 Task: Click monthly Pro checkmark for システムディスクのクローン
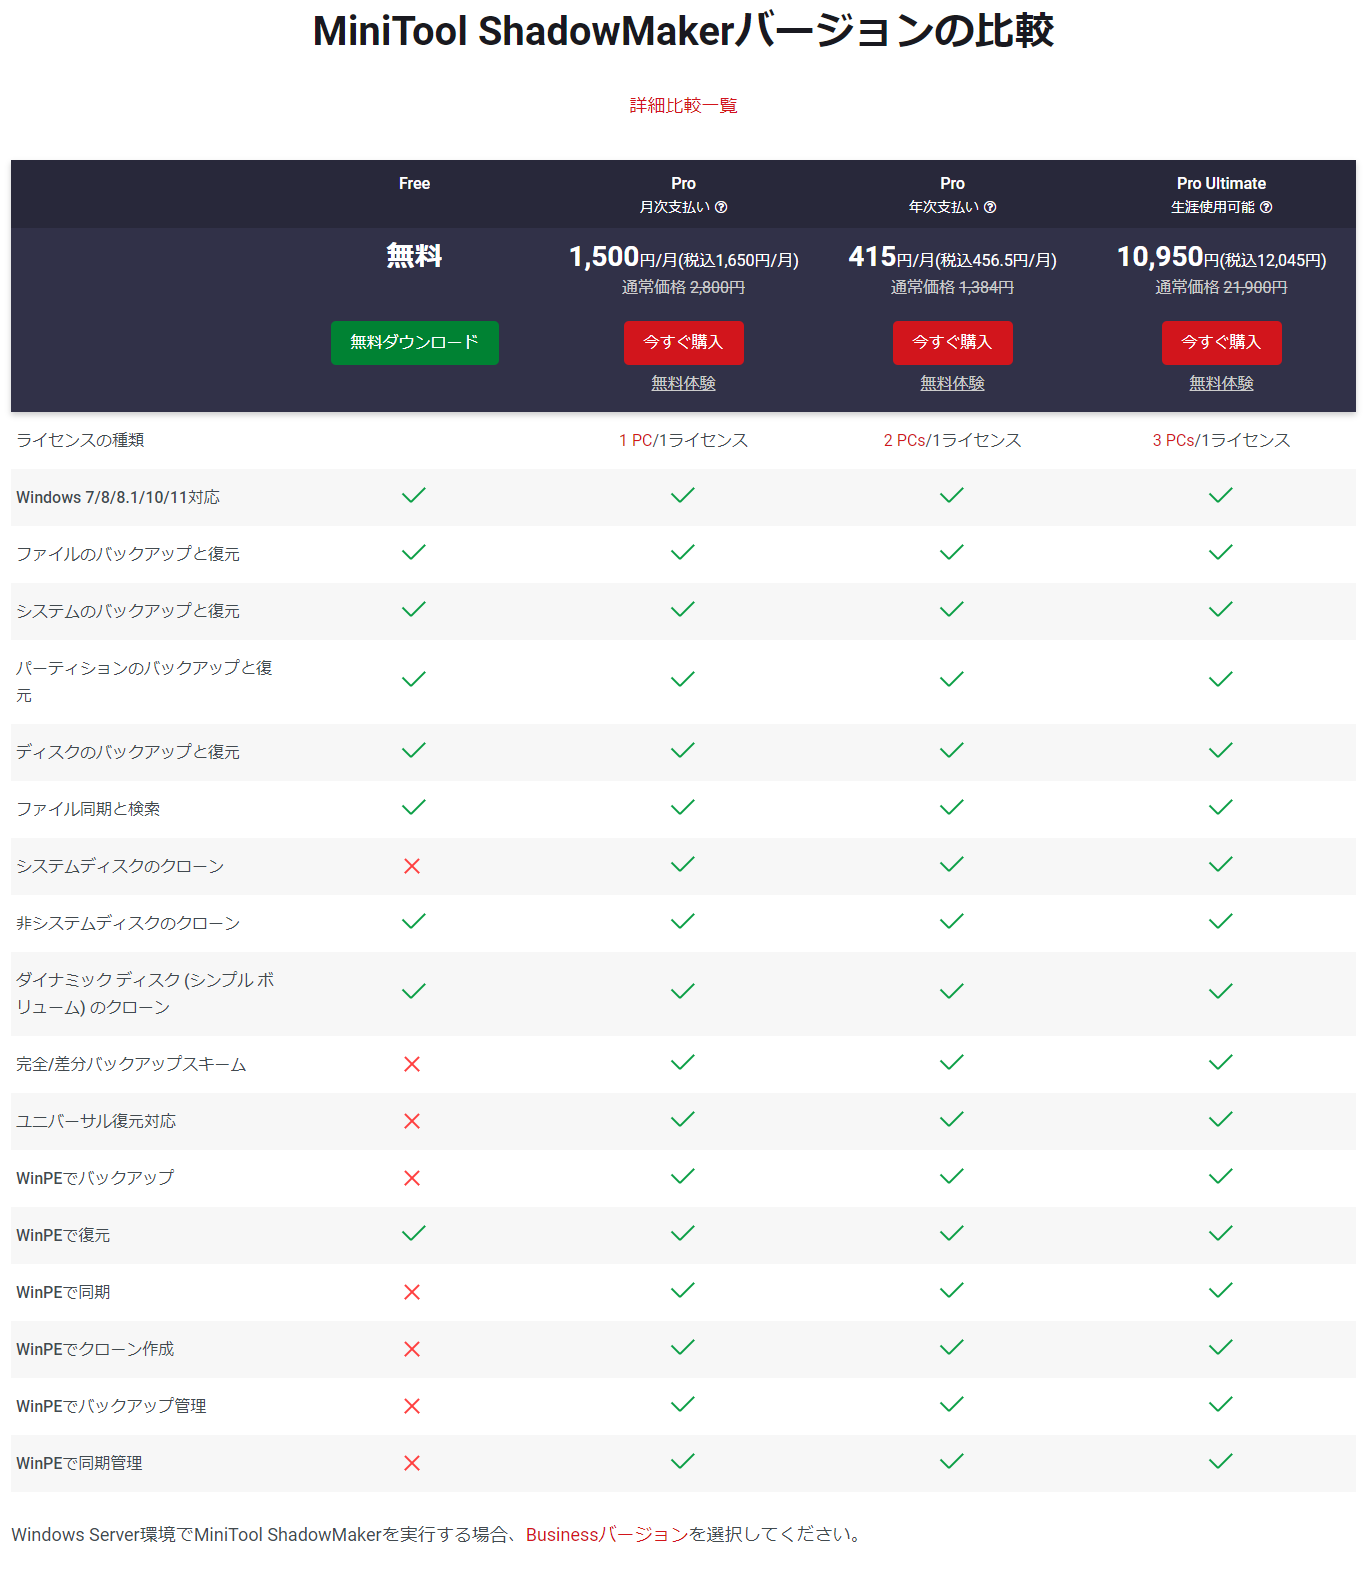683,864
